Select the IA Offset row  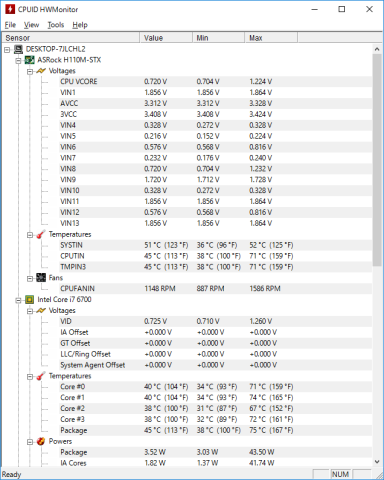pos(216,332)
